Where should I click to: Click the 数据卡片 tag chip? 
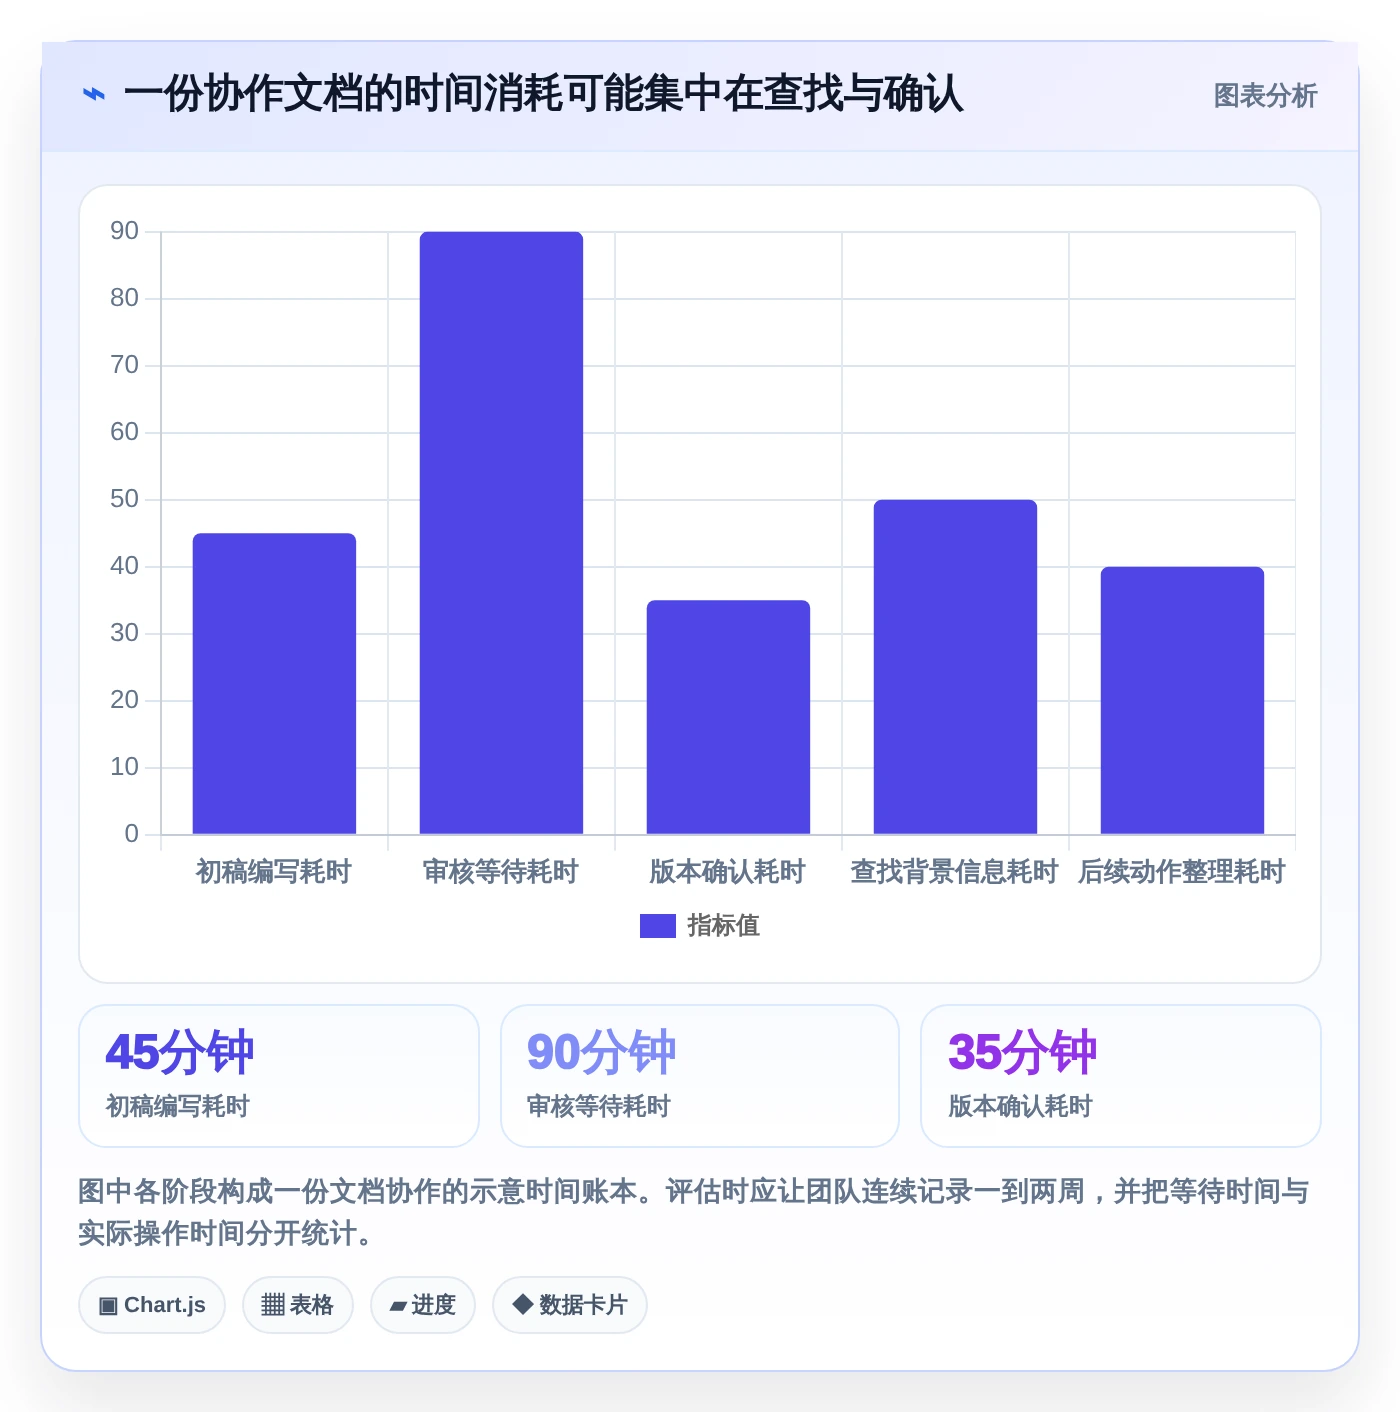570,1305
